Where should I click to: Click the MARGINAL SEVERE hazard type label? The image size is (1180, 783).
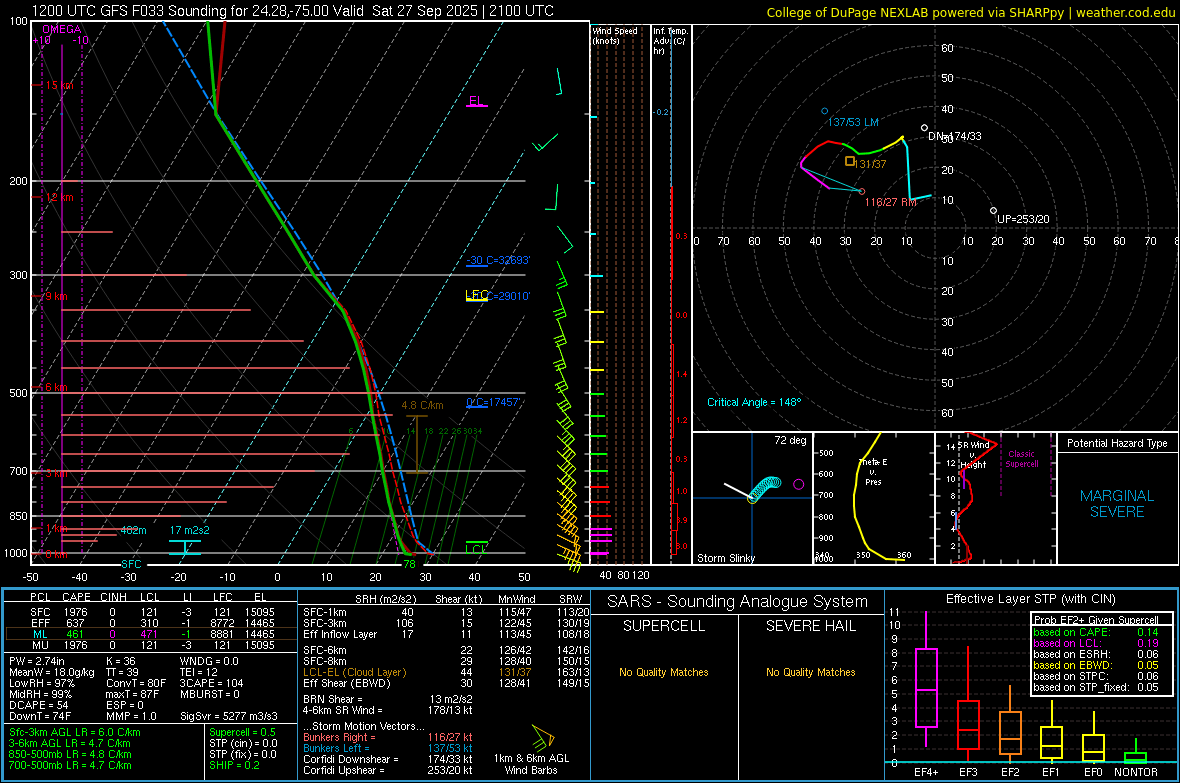pyautogui.click(x=1117, y=504)
